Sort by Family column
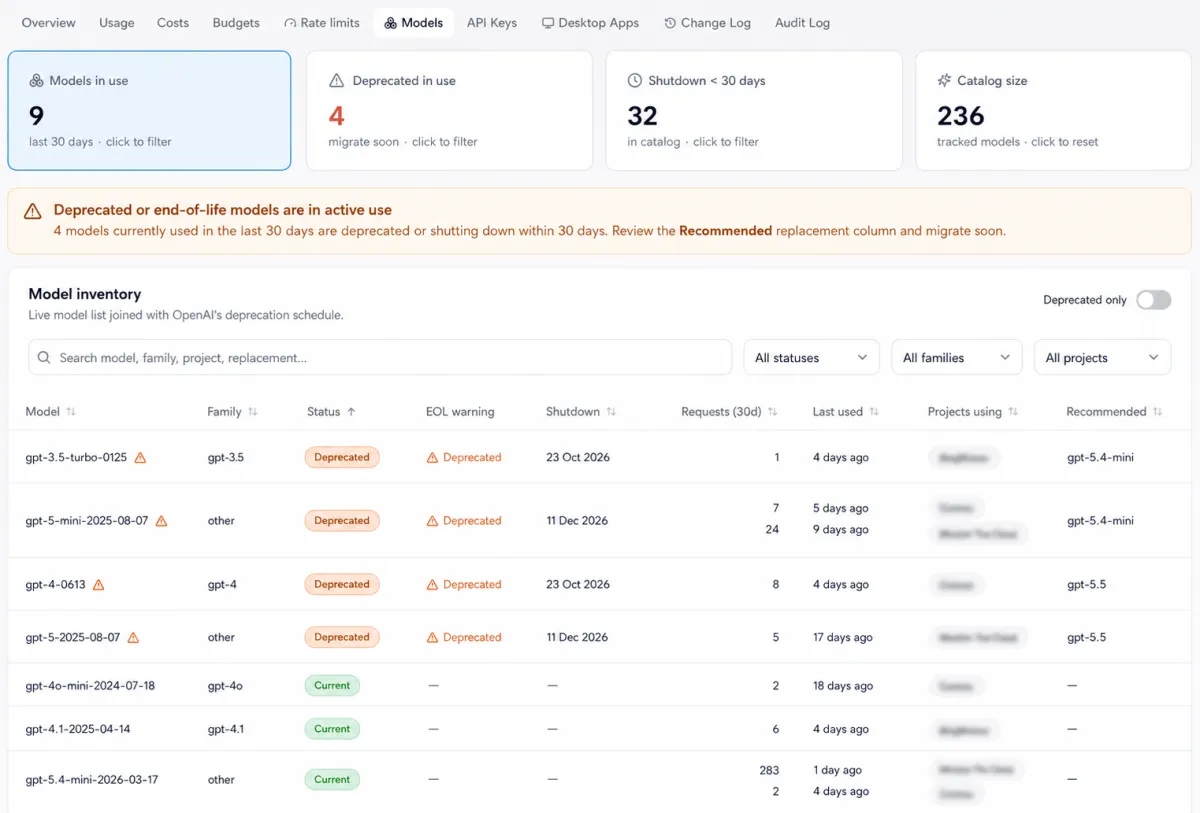The height and width of the screenshot is (813, 1200). pos(232,412)
